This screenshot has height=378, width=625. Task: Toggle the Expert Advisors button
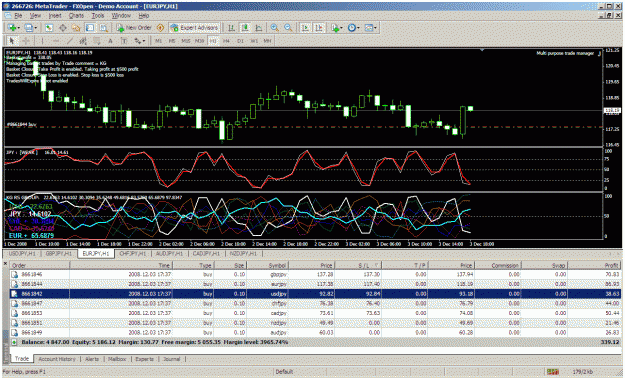(x=194, y=28)
